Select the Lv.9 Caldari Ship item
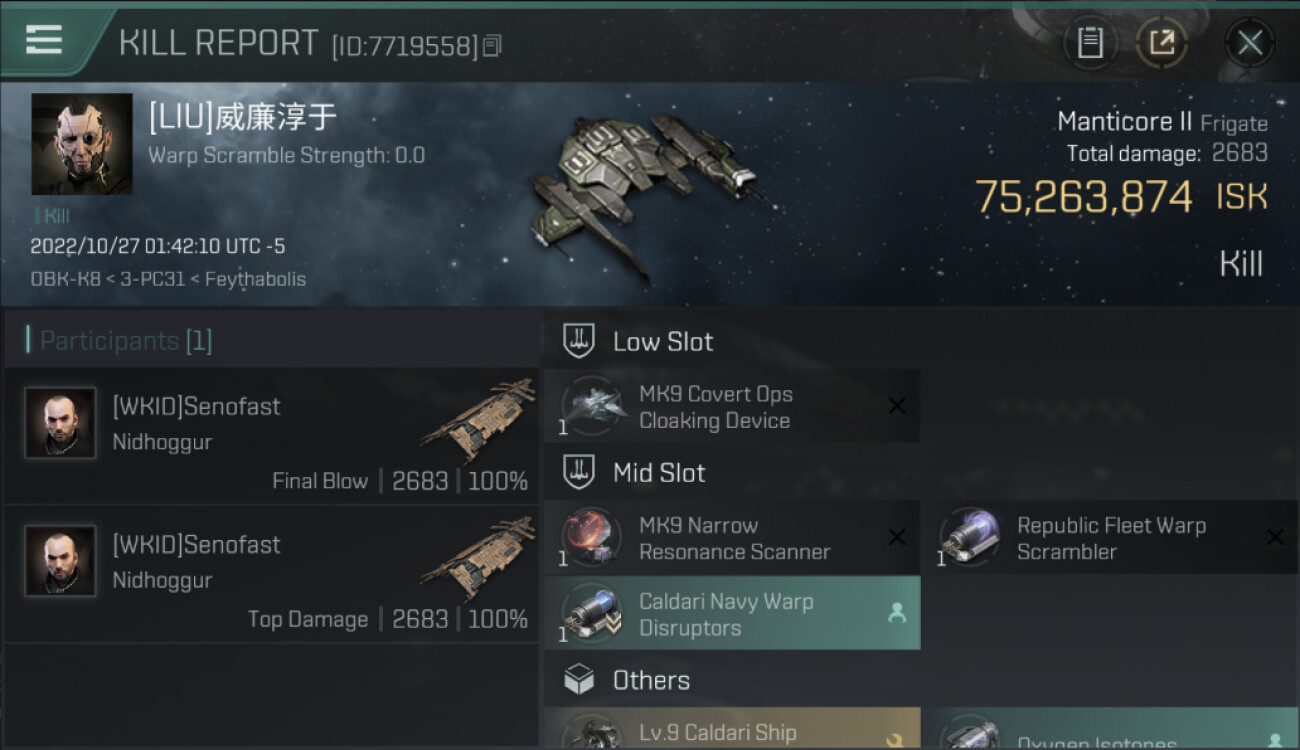The image size is (1300, 750). [732, 729]
